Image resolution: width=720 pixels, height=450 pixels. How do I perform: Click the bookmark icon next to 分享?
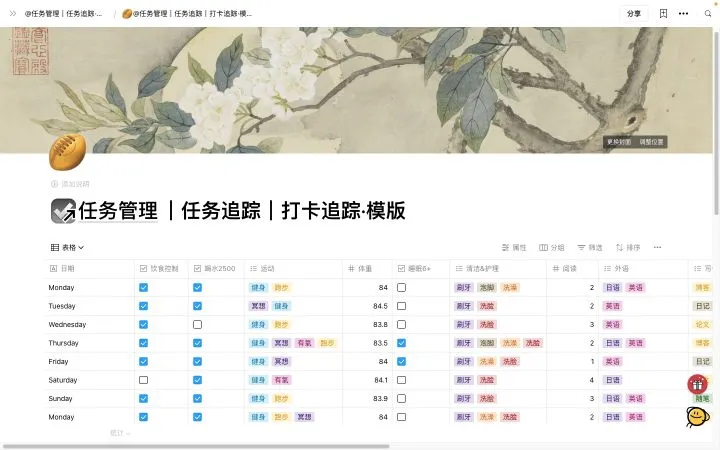tap(663, 14)
